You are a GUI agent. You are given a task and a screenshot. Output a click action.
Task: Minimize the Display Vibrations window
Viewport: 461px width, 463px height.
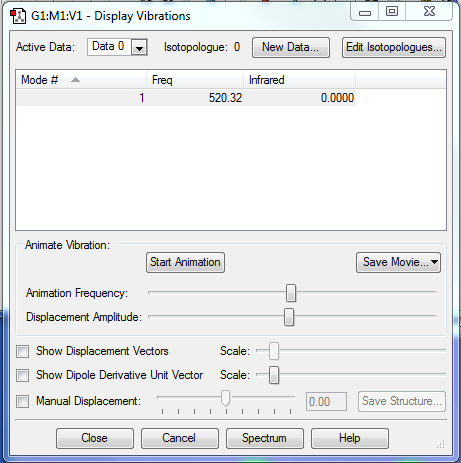point(365,12)
